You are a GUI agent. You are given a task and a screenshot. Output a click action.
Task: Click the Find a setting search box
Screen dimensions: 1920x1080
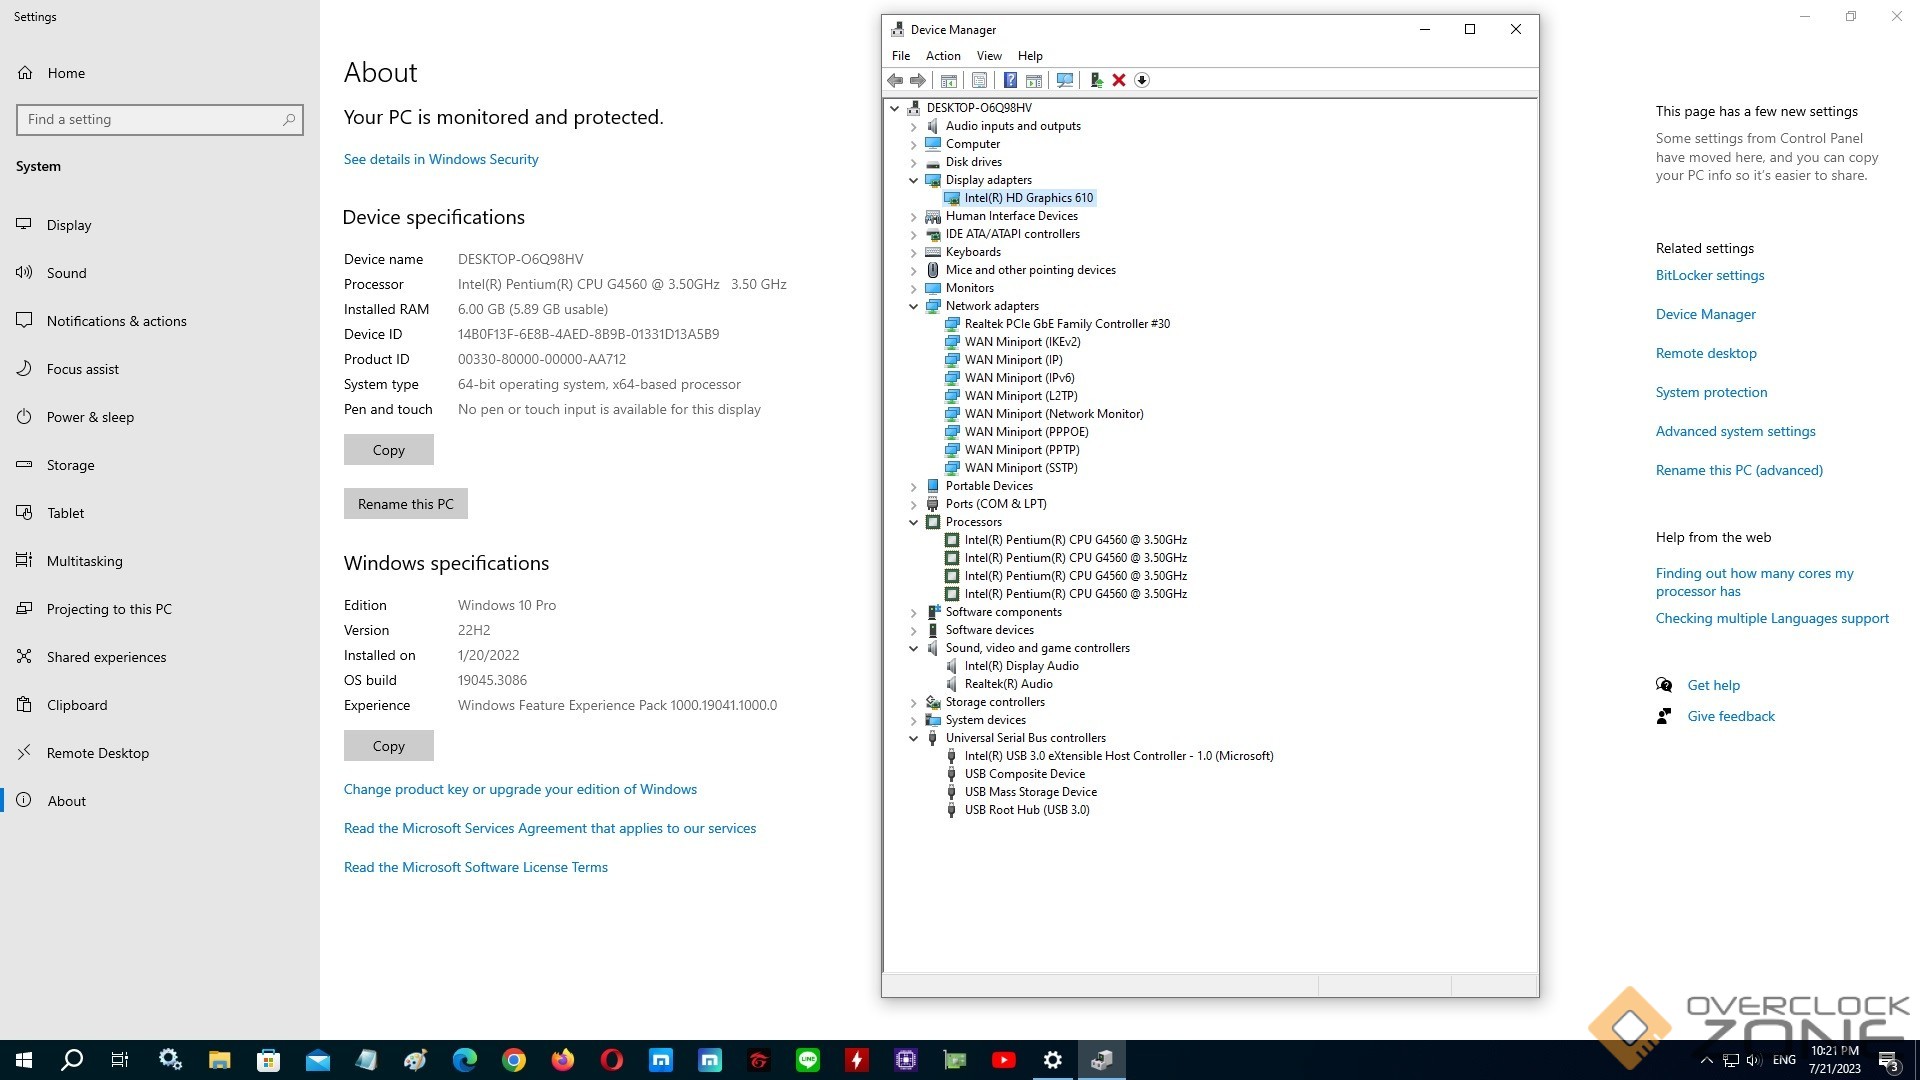tap(160, 119)
